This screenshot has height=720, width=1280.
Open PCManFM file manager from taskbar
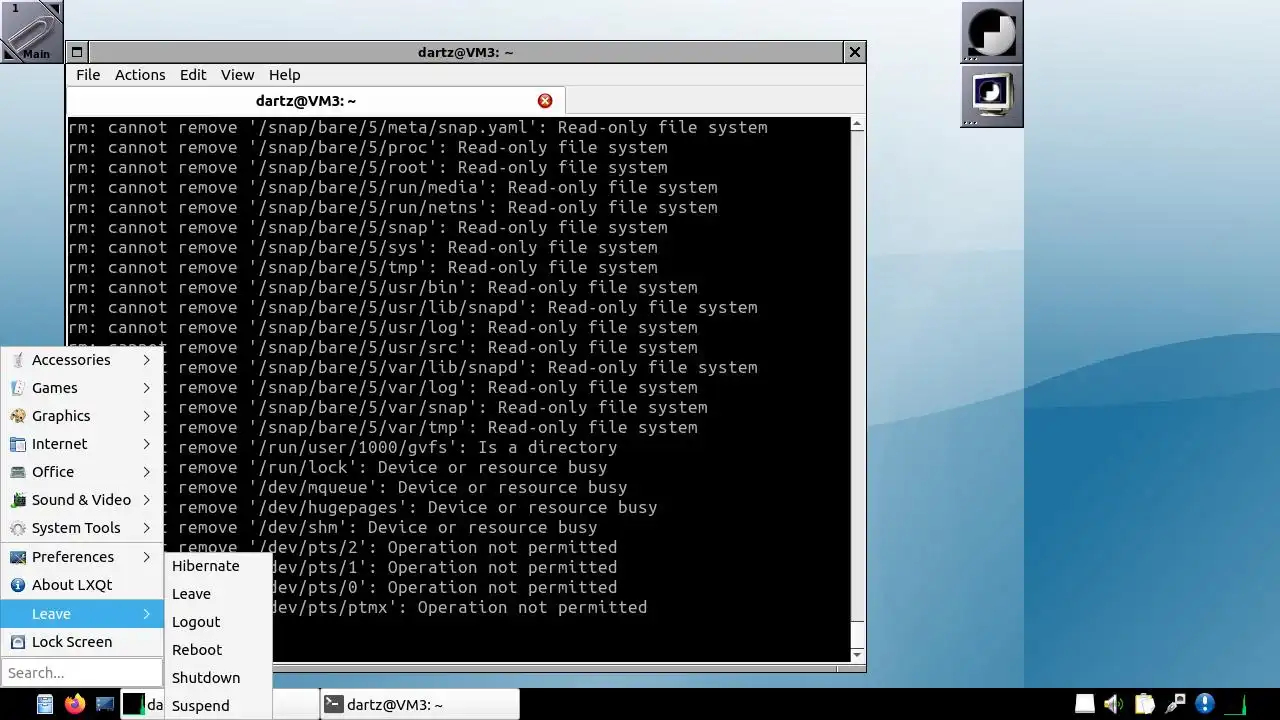(x=44, y=705)
